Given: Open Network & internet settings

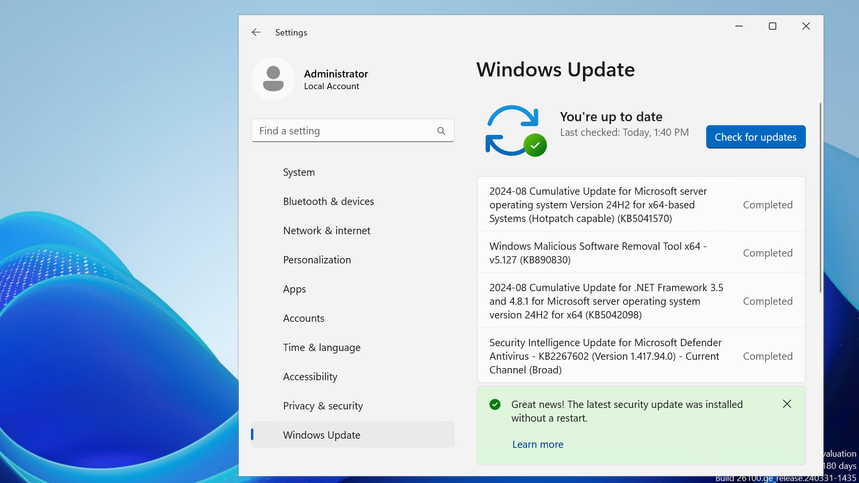Looking at the screenshot, I should point(353,231).
